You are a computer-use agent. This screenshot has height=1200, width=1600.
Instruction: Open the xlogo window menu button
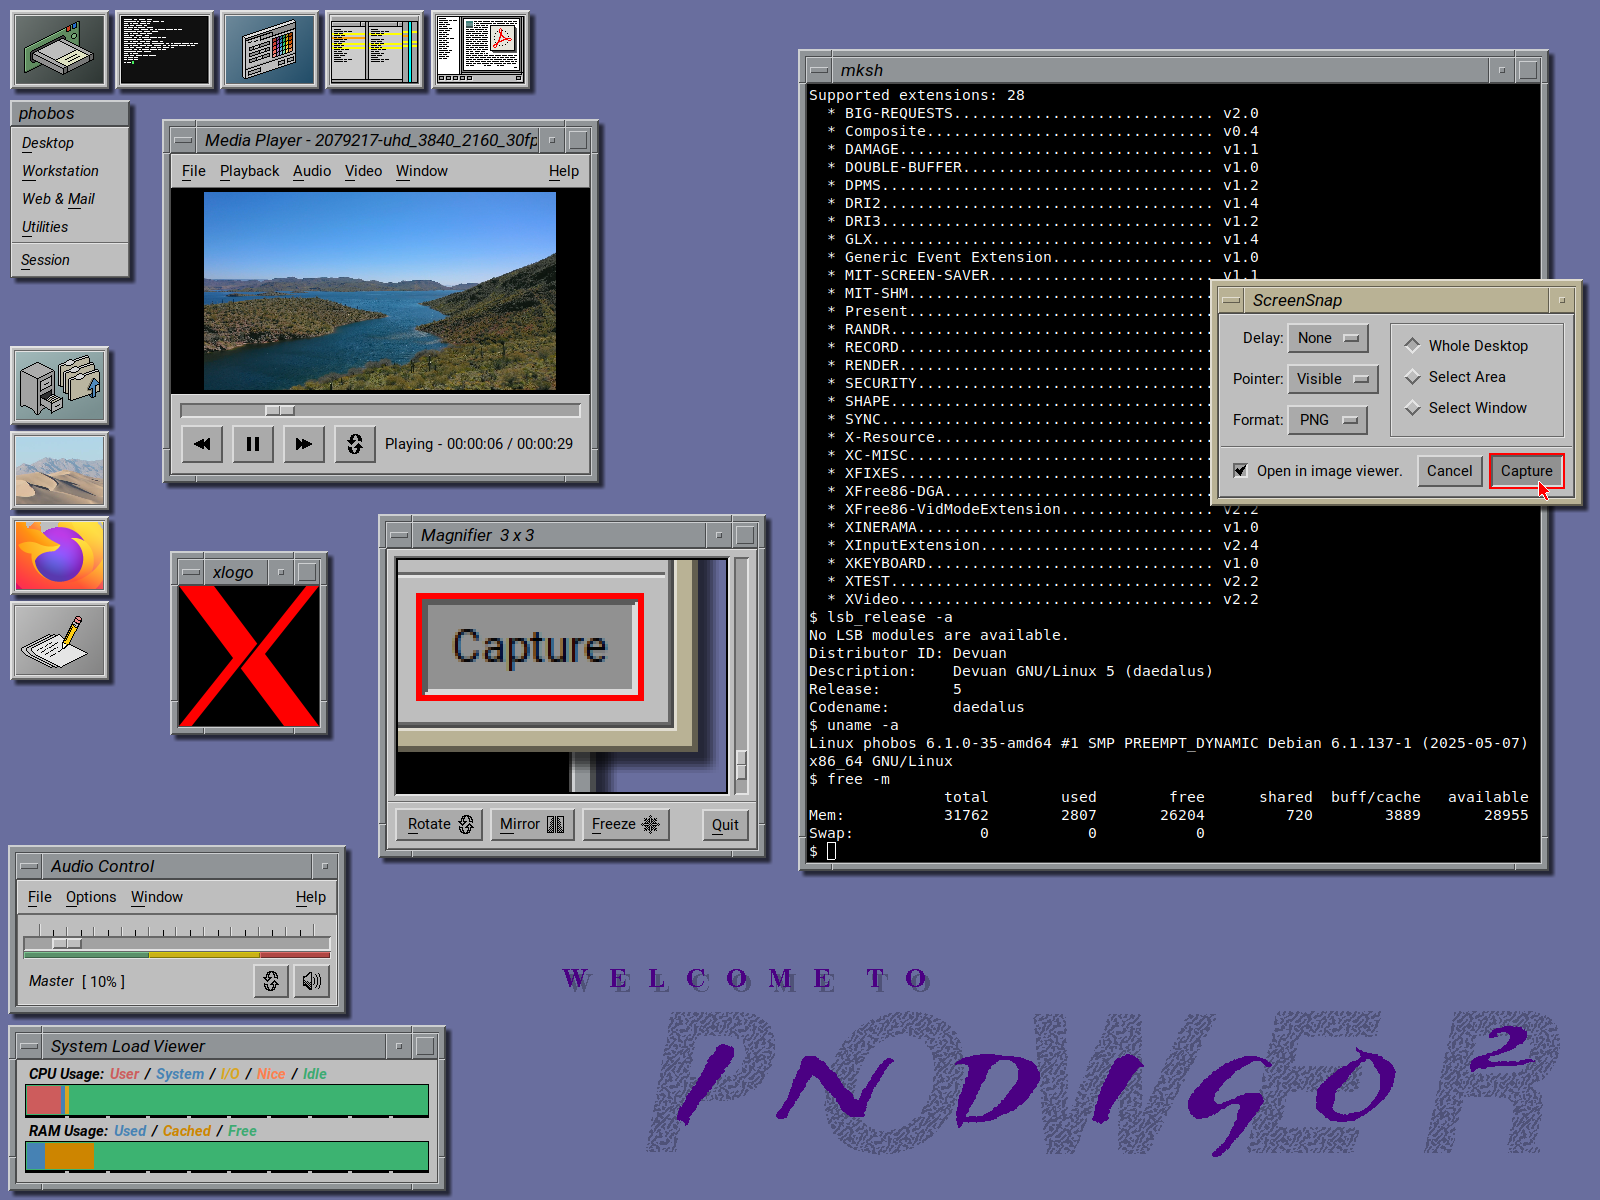[x=192, y=572]
